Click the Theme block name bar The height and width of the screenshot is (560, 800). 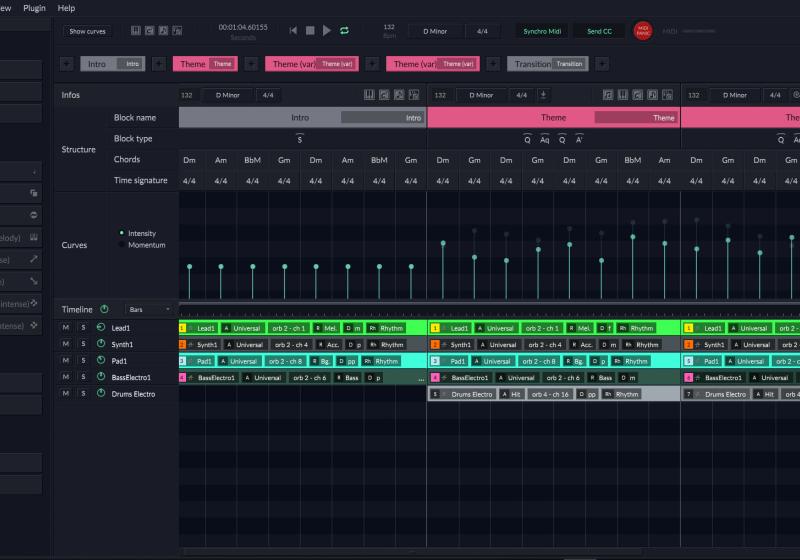point(554,117)
